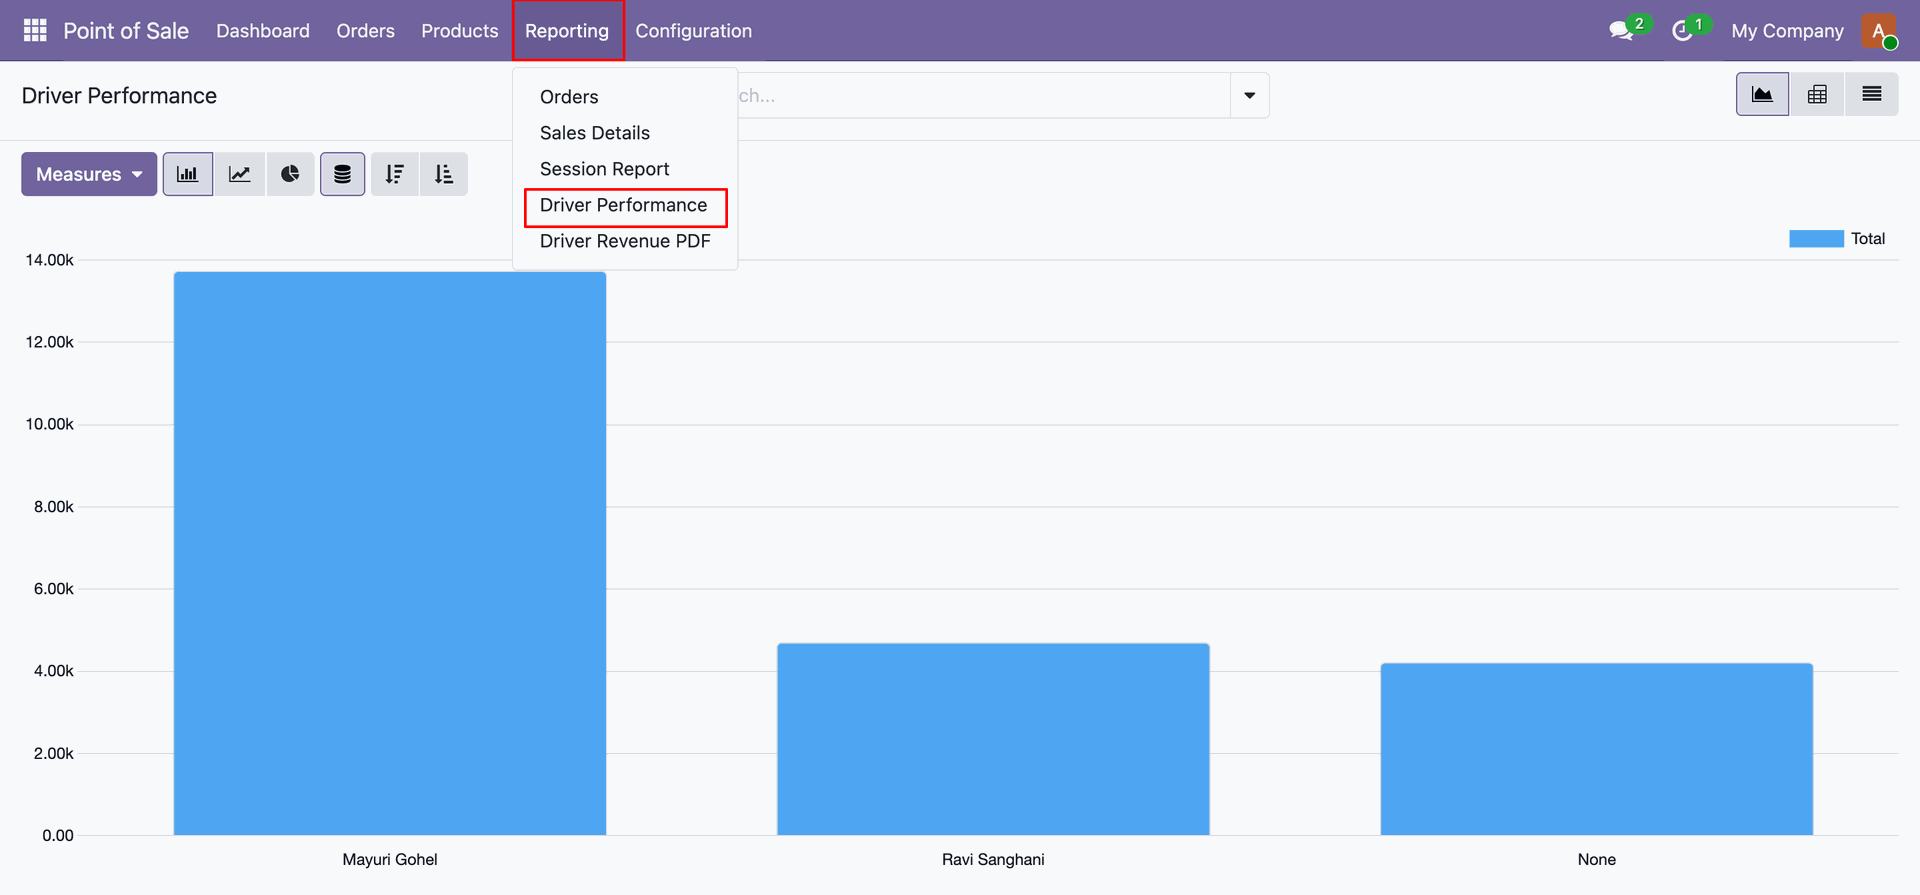This screenshot has width=1920, height=895.
Task: Sort bars in descending order
Action: (x=395, y=174)
